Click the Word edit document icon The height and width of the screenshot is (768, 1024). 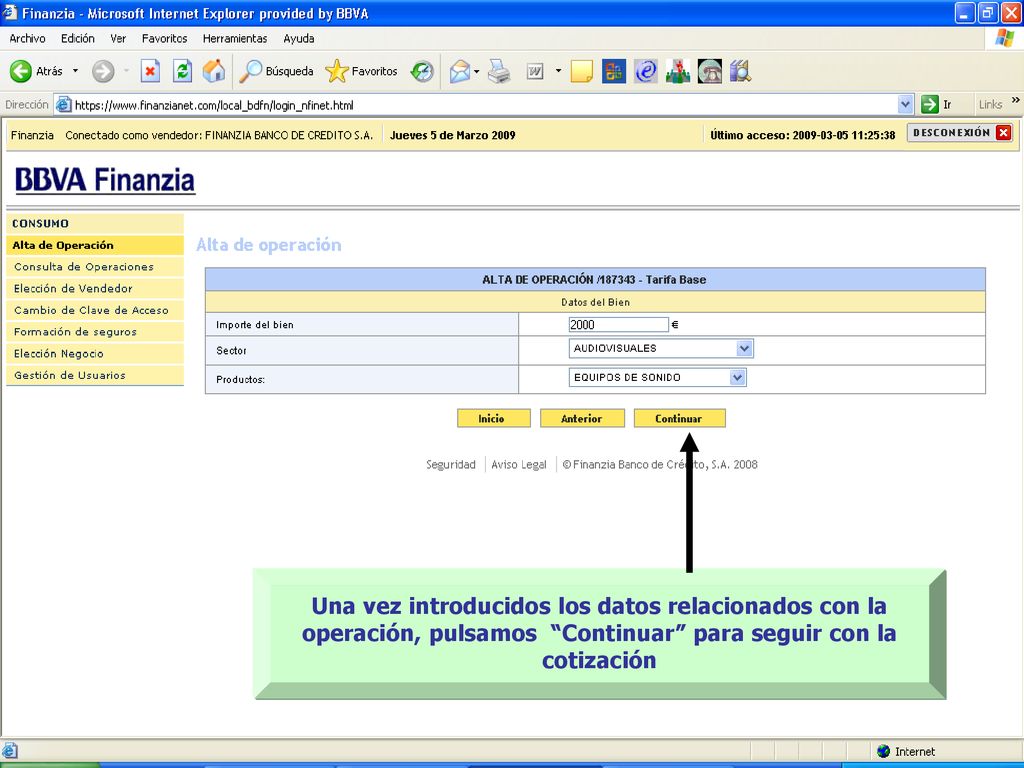[535, 71]
